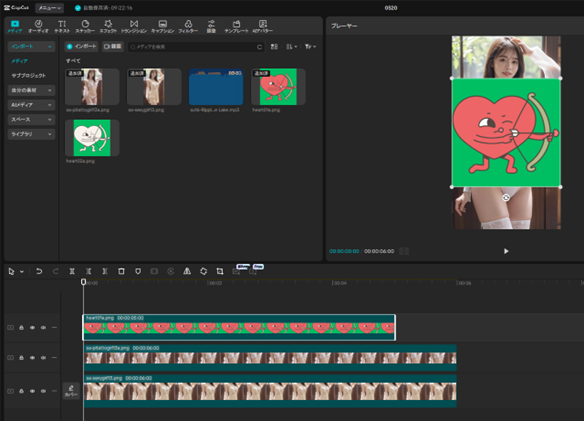Open the select tool mode dropdown arrow
The height and width of the screenshot is (421, 584).
tap(22, 272)
